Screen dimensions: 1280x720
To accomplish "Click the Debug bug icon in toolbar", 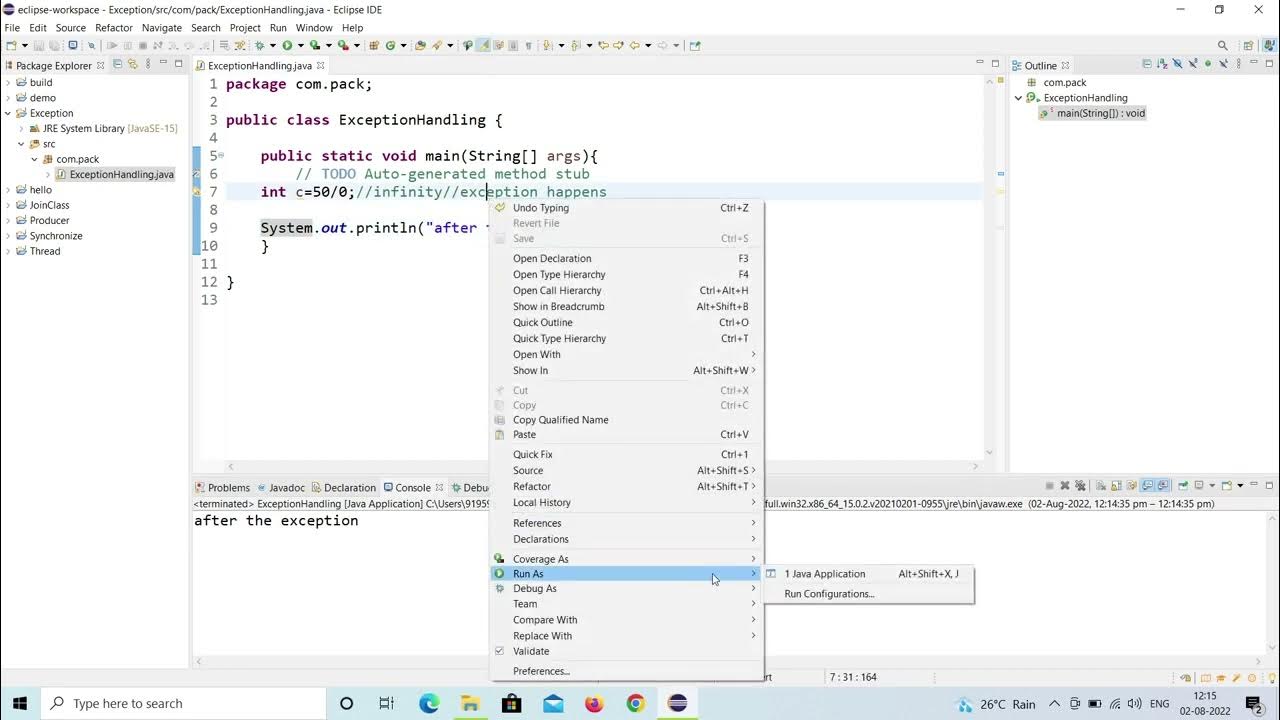I will 259,45.
